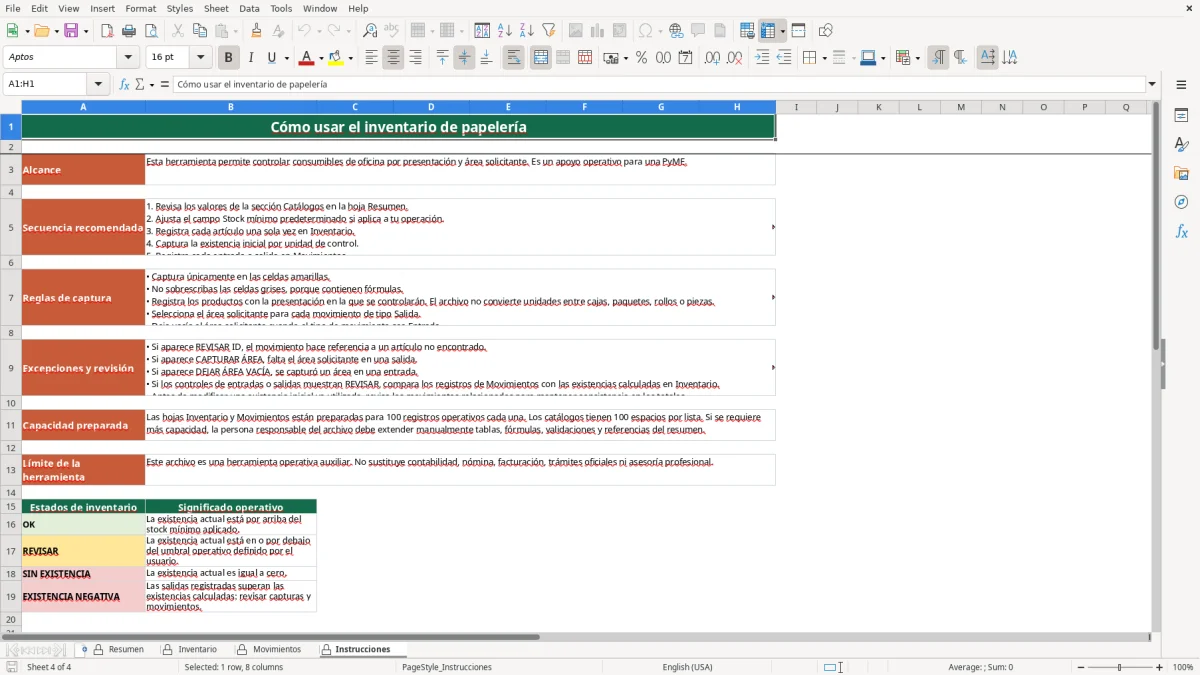Viewport: 1200px width, 675px height.
Task: Click the Define Print Area icon
Action: (748, 31)
